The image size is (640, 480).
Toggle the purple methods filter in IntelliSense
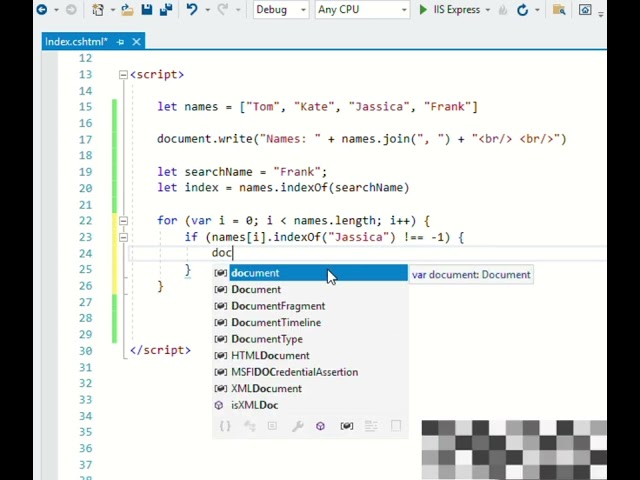coord(320,426)
